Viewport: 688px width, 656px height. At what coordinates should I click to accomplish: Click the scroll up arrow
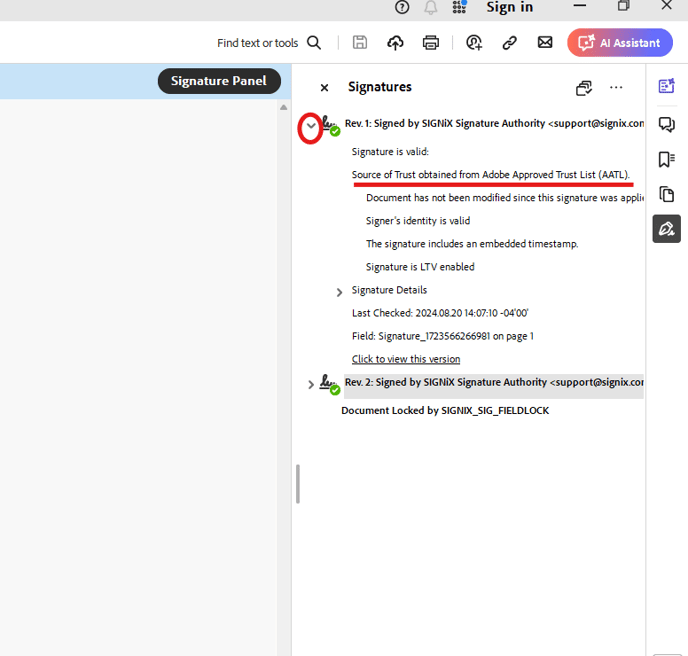coord(283,107)
